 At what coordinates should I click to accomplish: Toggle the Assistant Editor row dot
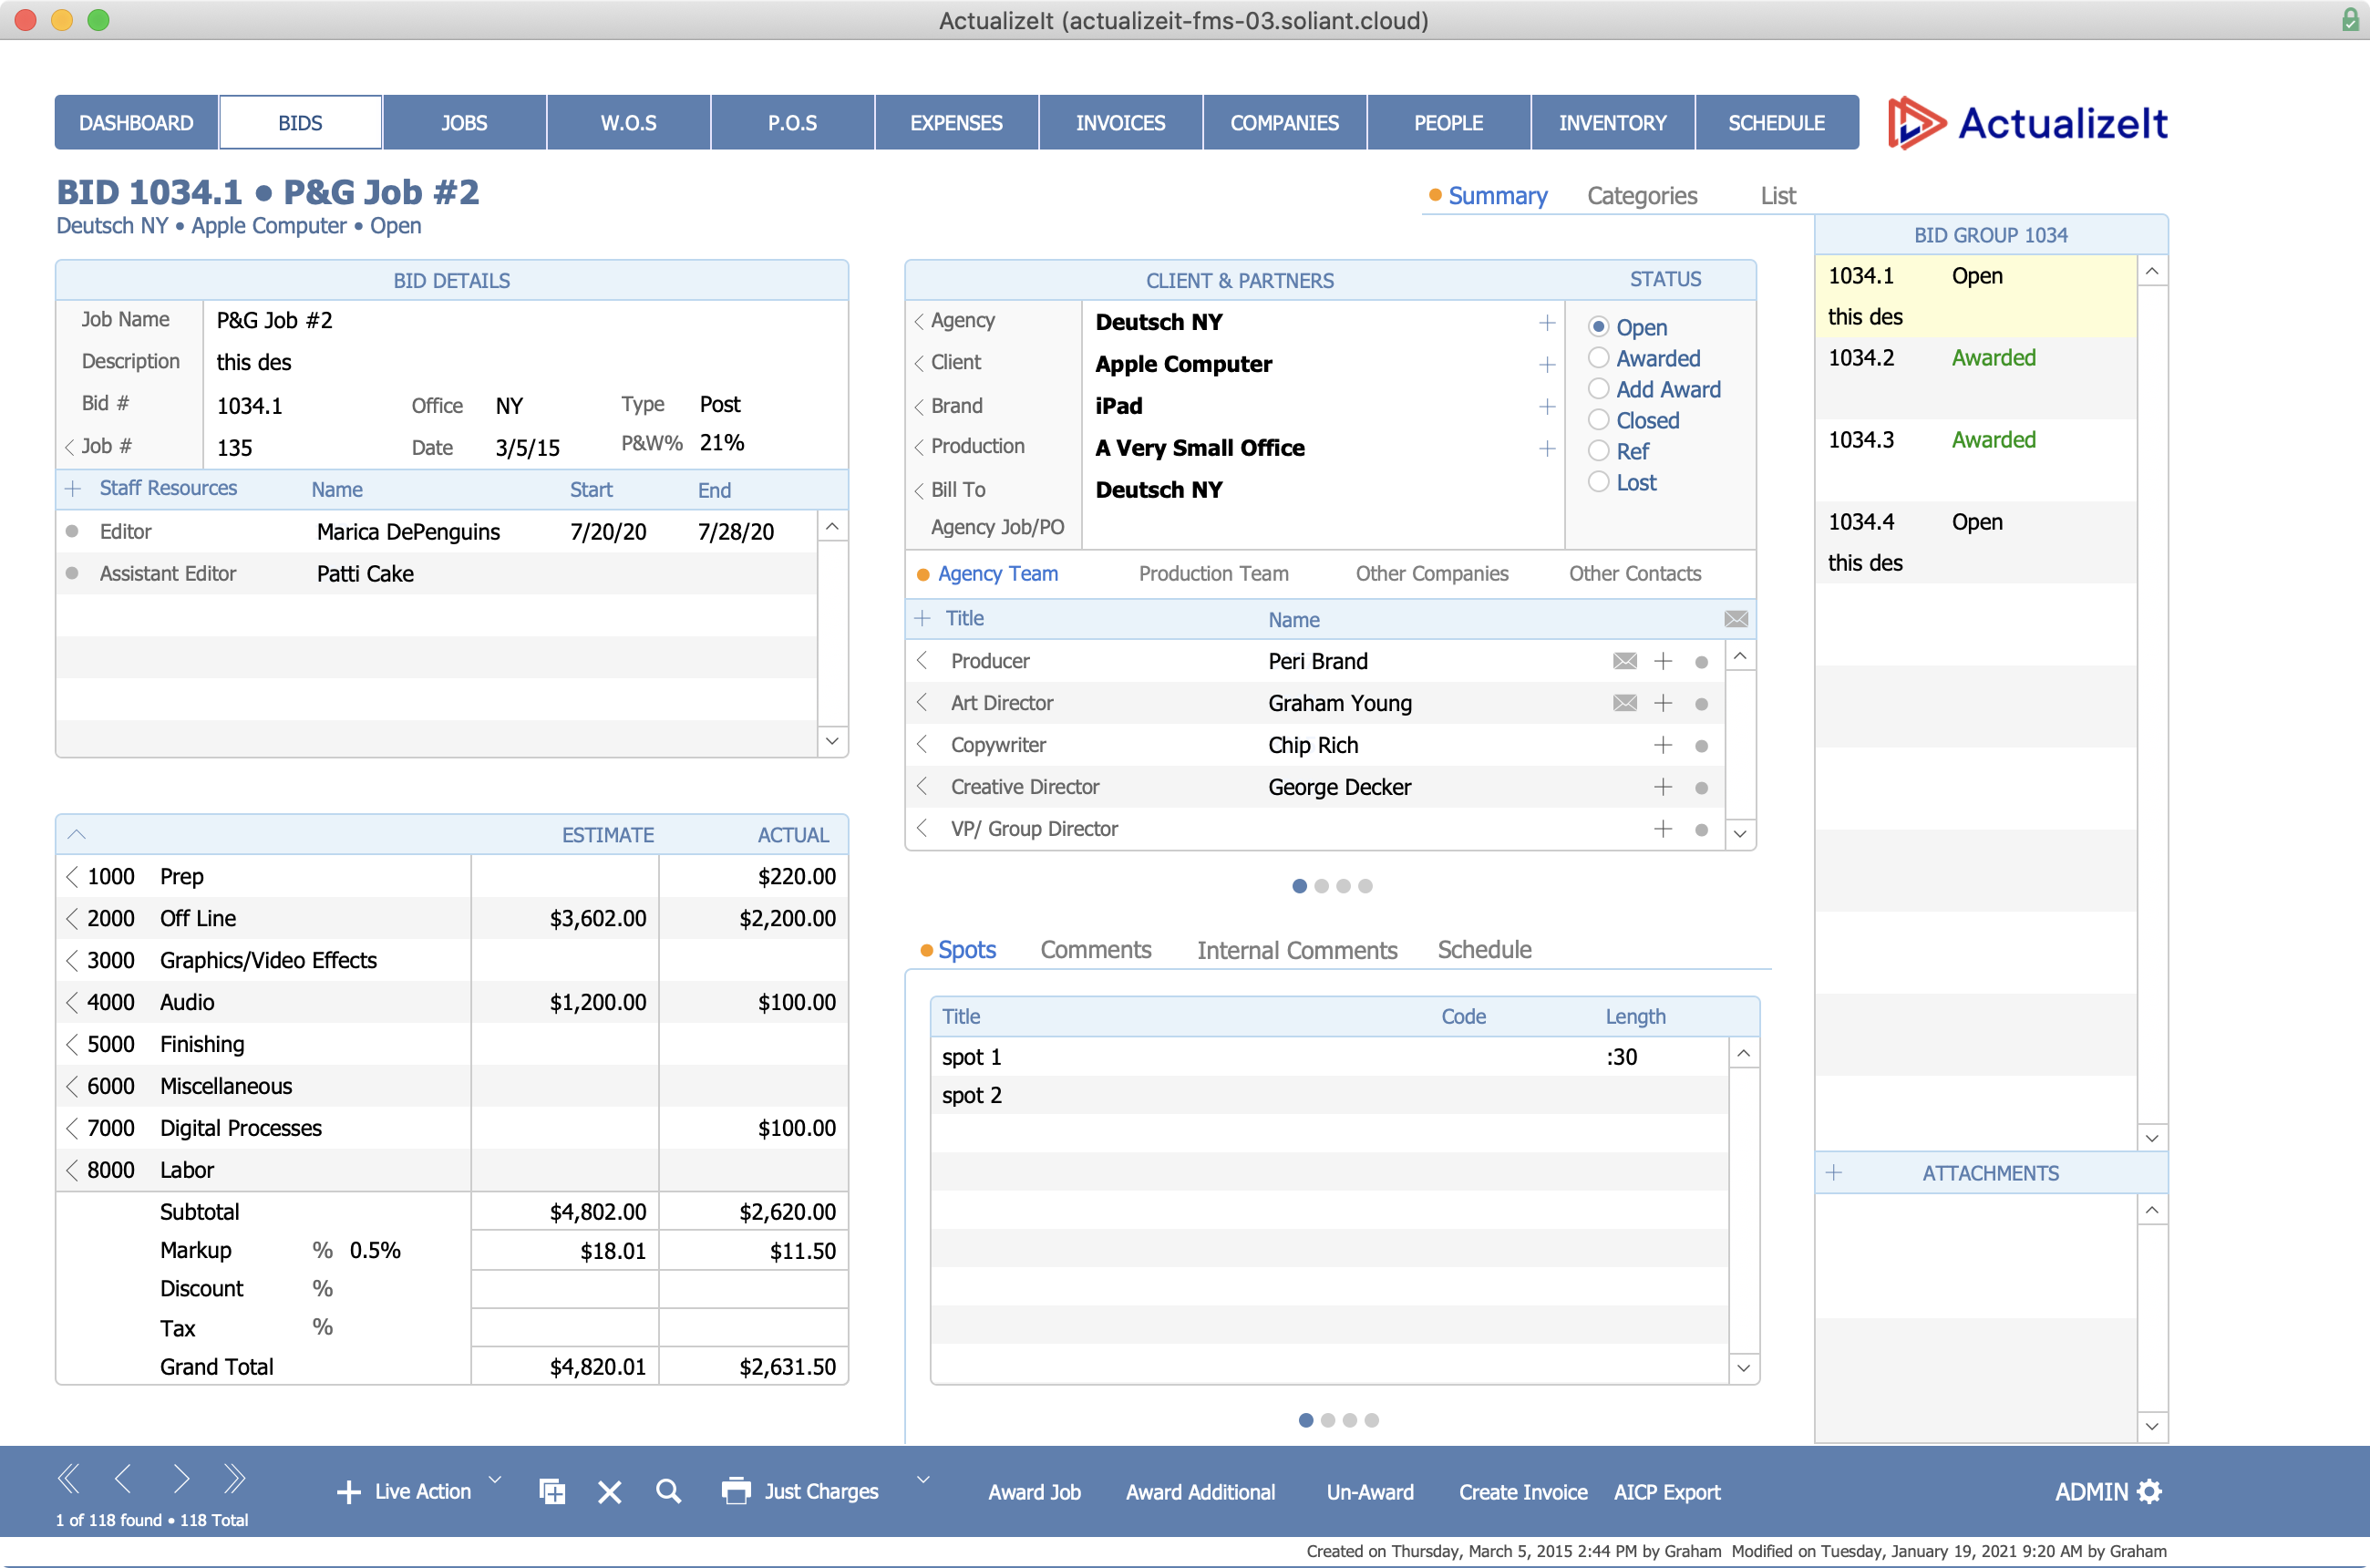[x=72, y=573]
